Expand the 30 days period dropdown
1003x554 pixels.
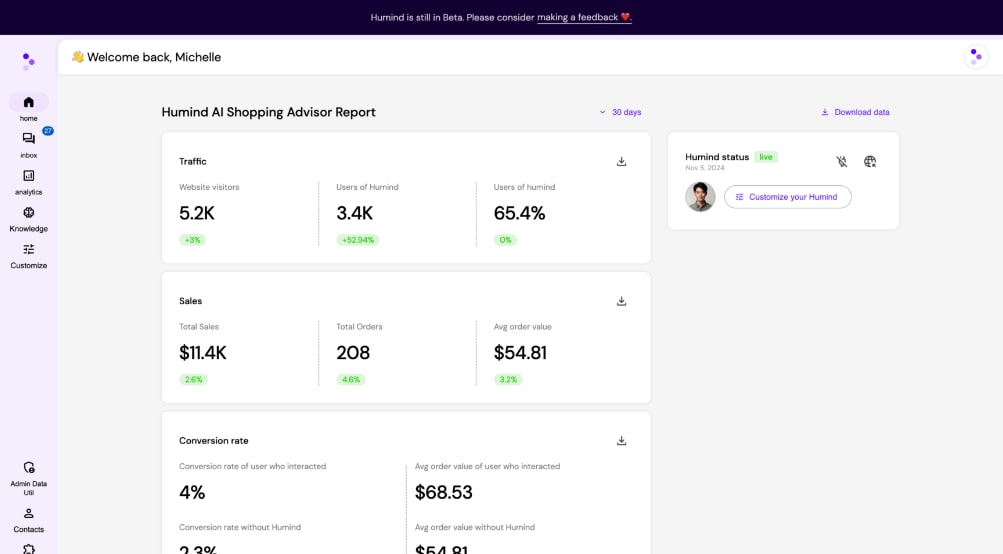click(x=620, y=112)
